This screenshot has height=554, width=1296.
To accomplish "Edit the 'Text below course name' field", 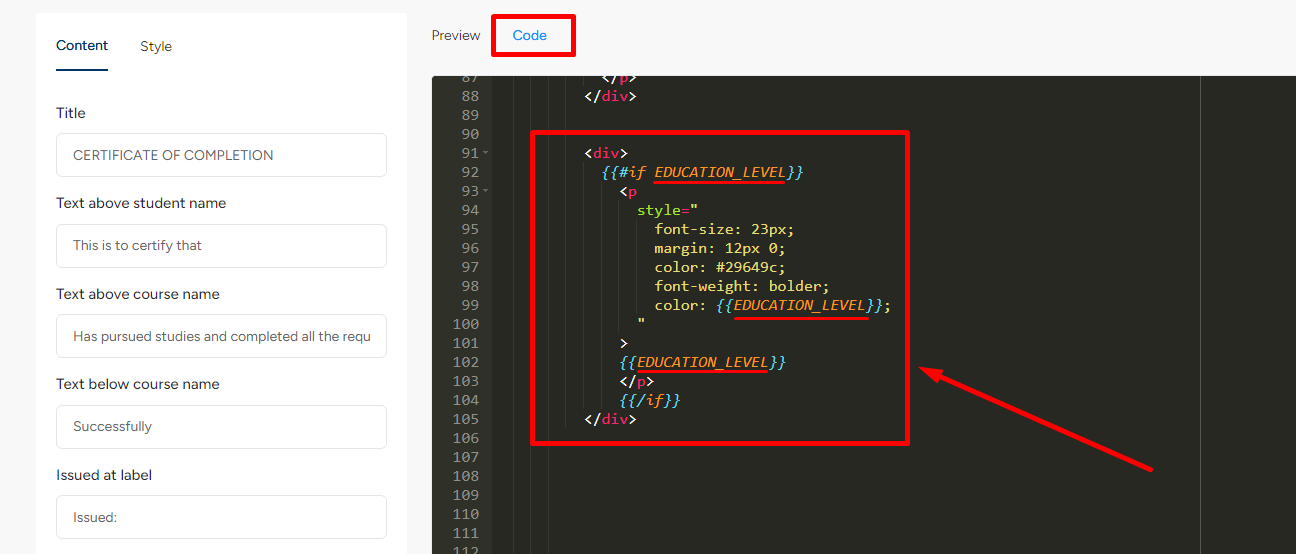I will tap(221, 426).
